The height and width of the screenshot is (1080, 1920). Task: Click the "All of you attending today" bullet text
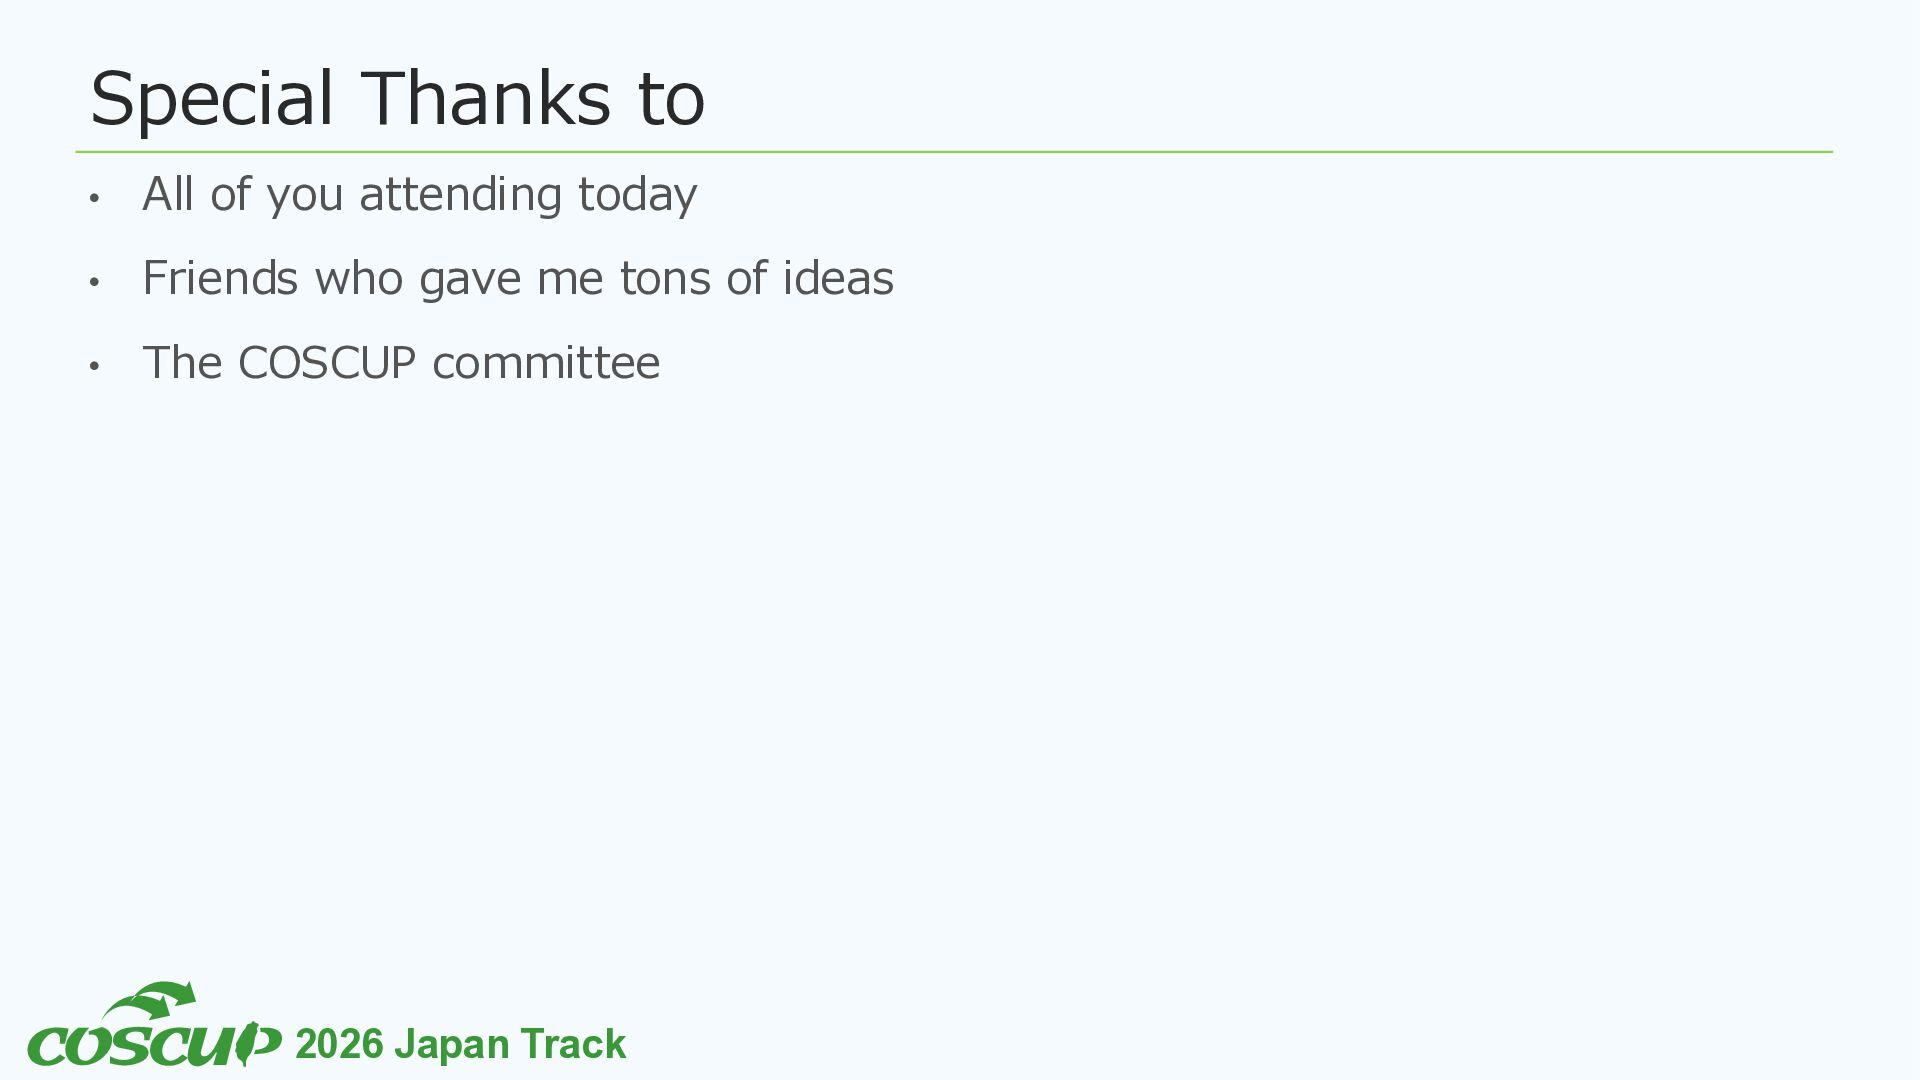[420, 194]
